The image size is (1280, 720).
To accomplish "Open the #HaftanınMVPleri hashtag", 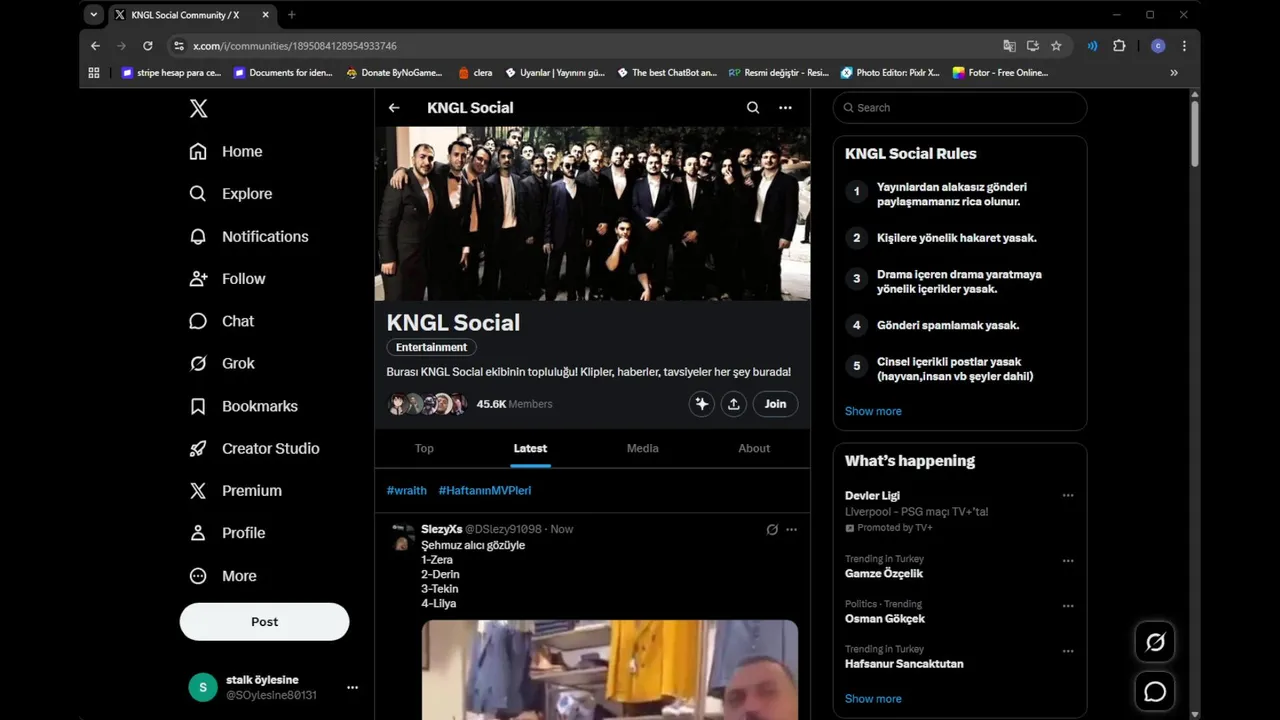I will coord(485,491).
